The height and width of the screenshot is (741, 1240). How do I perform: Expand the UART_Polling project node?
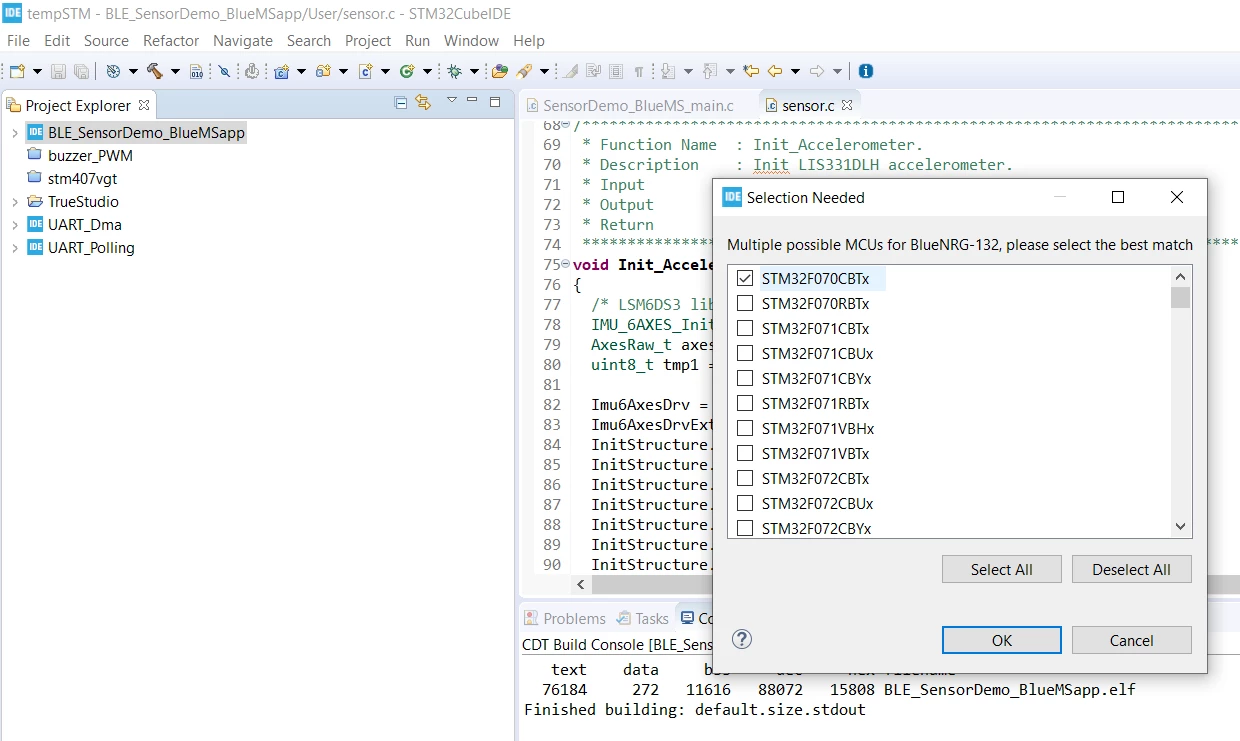[x=14, y=247]
